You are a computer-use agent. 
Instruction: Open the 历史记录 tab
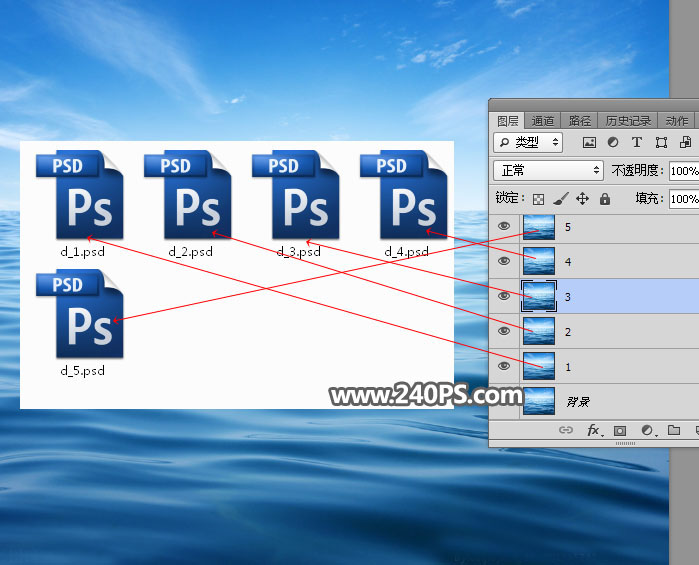(x=628, y=121)
